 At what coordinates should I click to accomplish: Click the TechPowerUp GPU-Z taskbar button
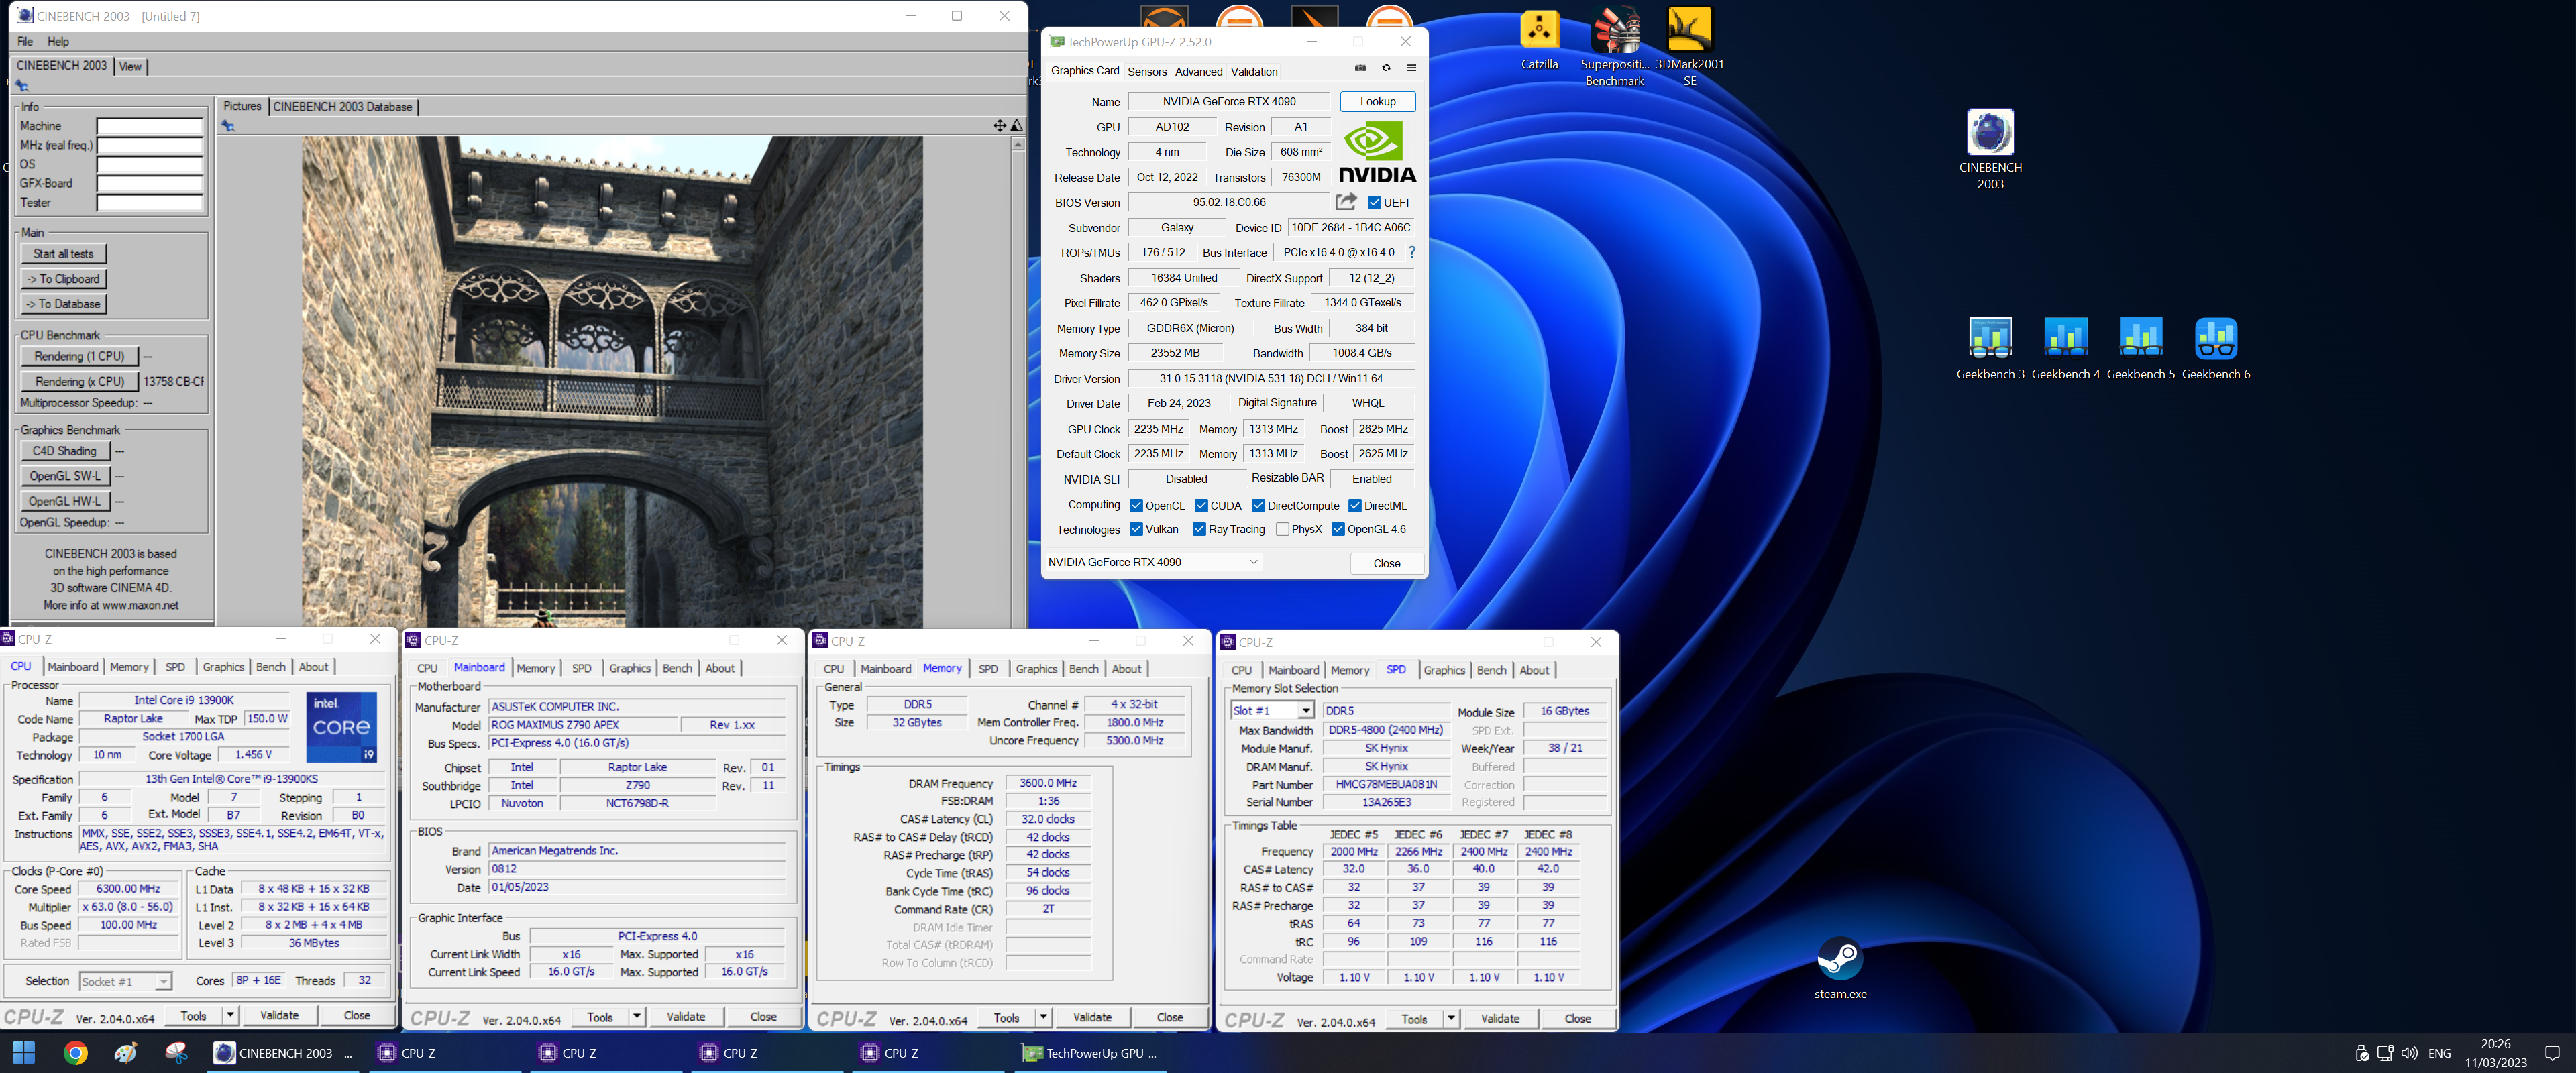[1089, 1052]
